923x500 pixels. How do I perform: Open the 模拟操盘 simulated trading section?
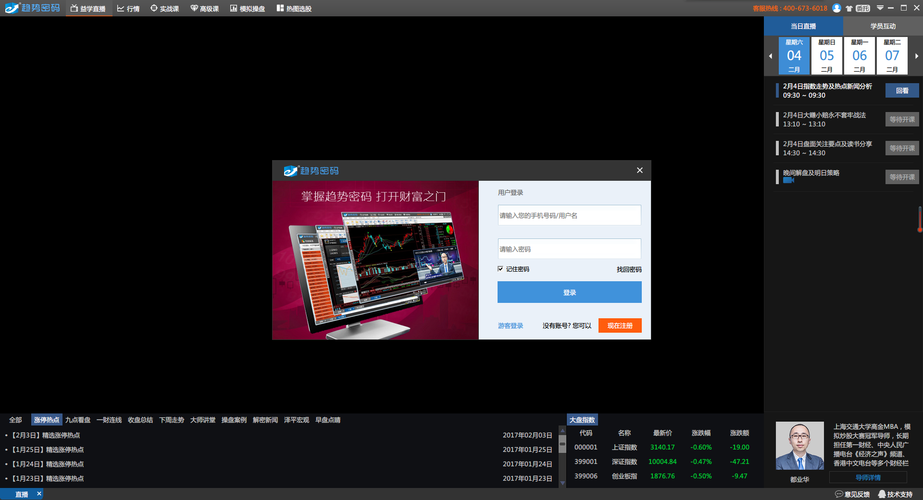pyautogui.click(x=248, y=8)
